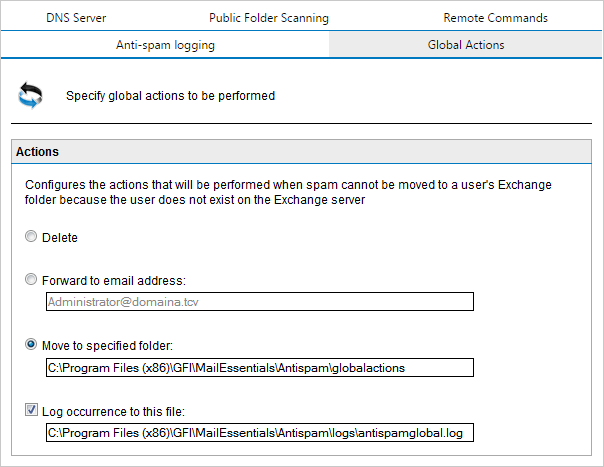The image size is (604, 467).
Task: Click the antispamglobal.log file path field
Action: tap(260, 433)
